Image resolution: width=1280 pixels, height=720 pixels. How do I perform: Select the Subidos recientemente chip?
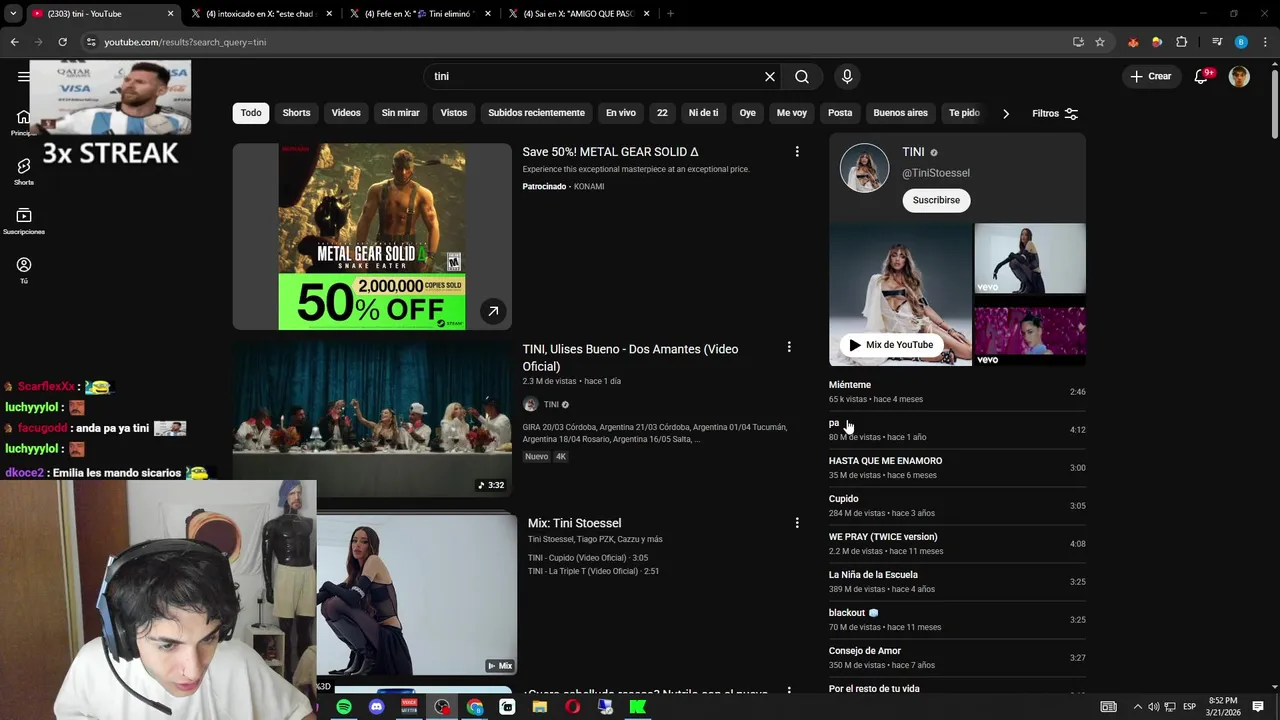(x=536, y=113)
